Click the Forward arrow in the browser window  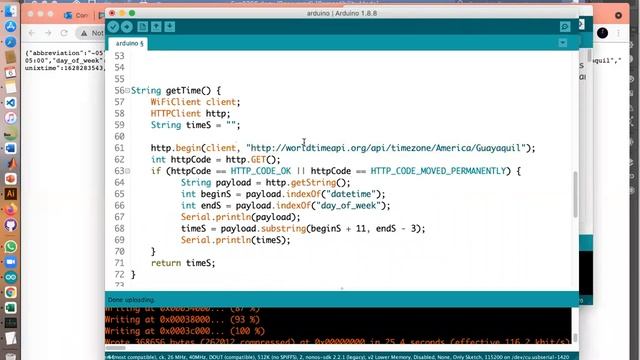[48, 33]
